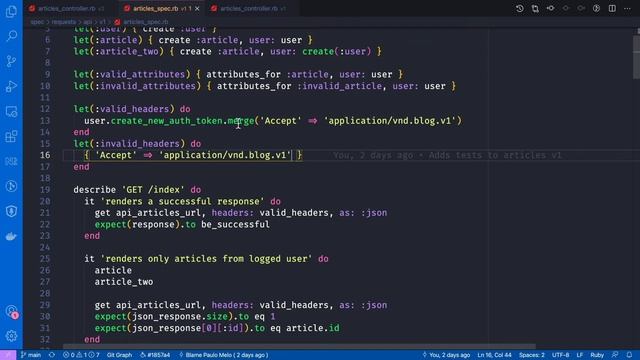Click the run circle icon in editor toolbar
Image resolution: width=640 pixels, height=360 pixels.
tap(596, 8)
